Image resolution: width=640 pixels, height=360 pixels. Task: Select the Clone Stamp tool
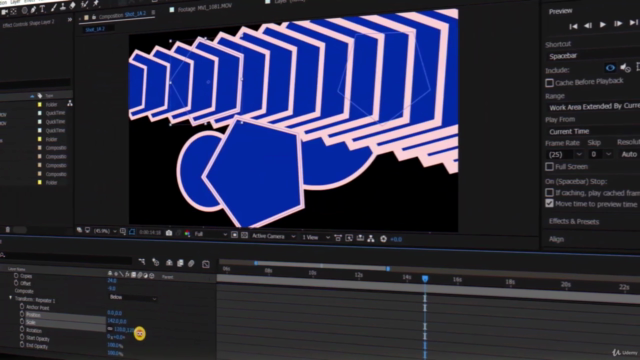point(62,7)
